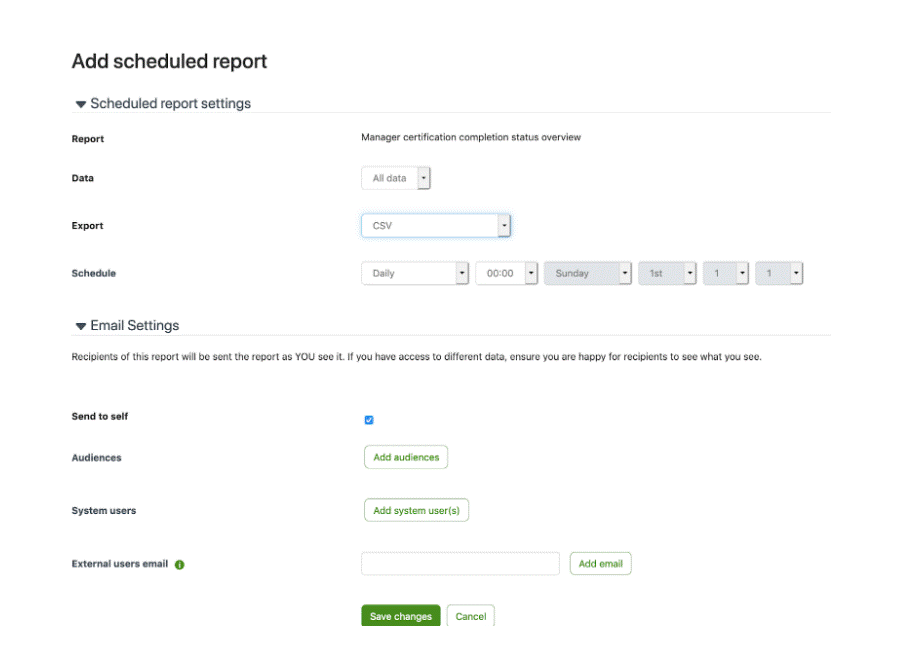The width and height of the screenshot is (907, 671).
Task: Click the Add system user(s) button
Action: tap(416, 510)
